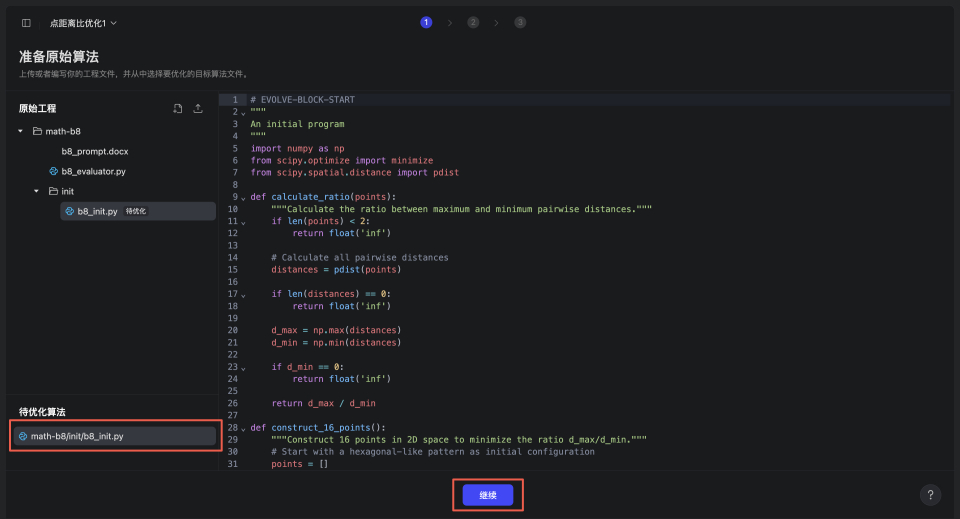
Task: Click the new file icon beside 原始工程
Action: tap(177, 108)
